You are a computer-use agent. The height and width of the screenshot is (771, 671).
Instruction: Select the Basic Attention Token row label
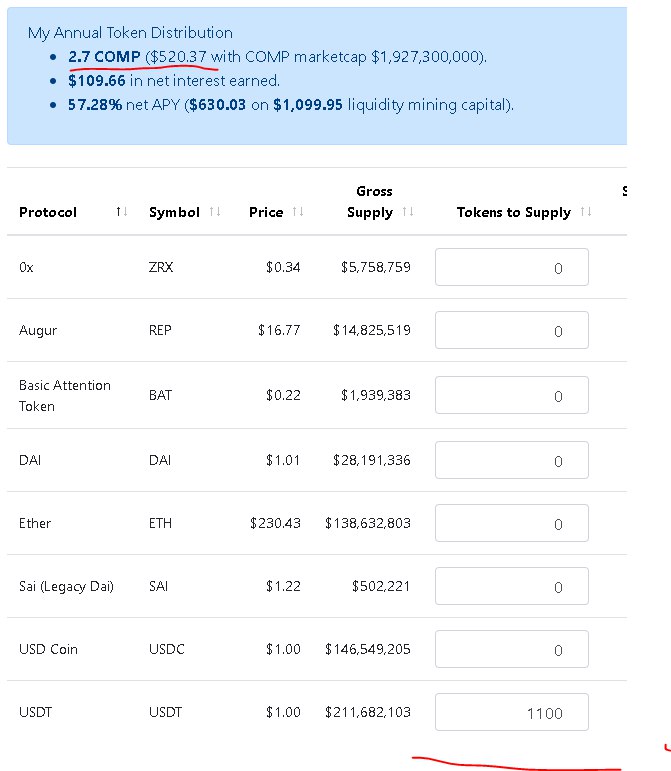pyautogui.click(x=64, y=395)
